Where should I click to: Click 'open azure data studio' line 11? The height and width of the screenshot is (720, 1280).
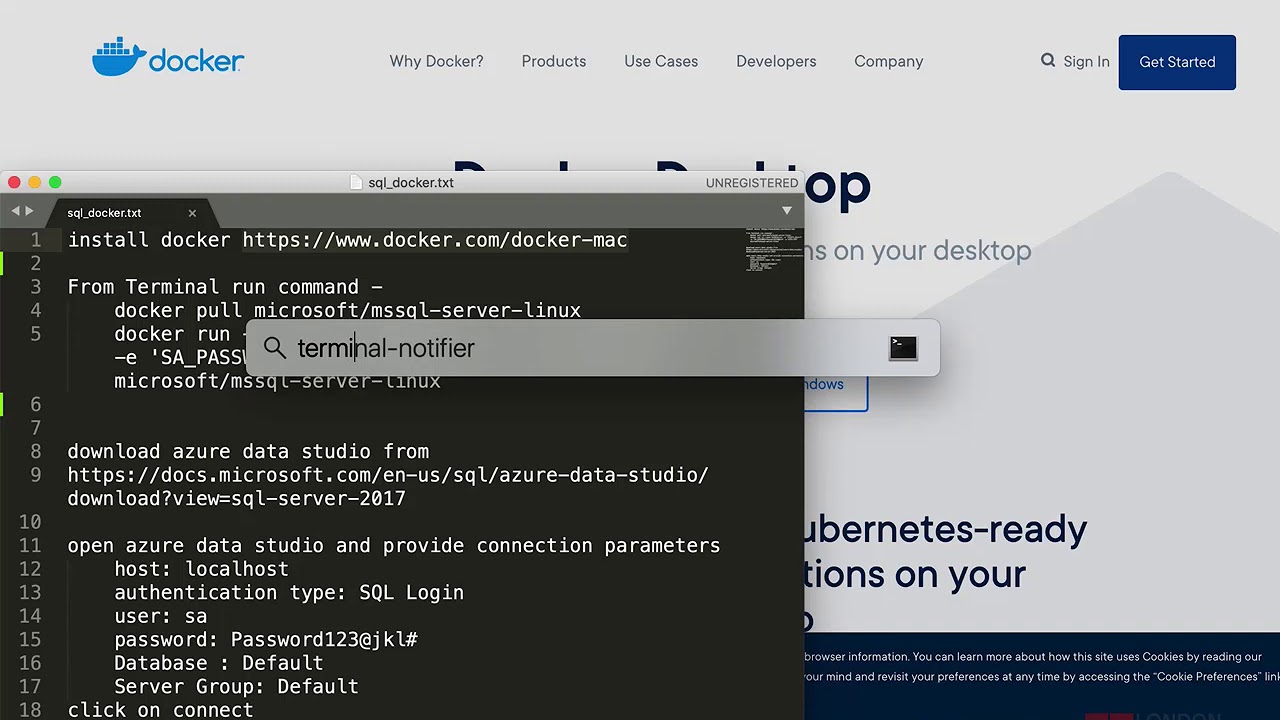tap(394, 546)
